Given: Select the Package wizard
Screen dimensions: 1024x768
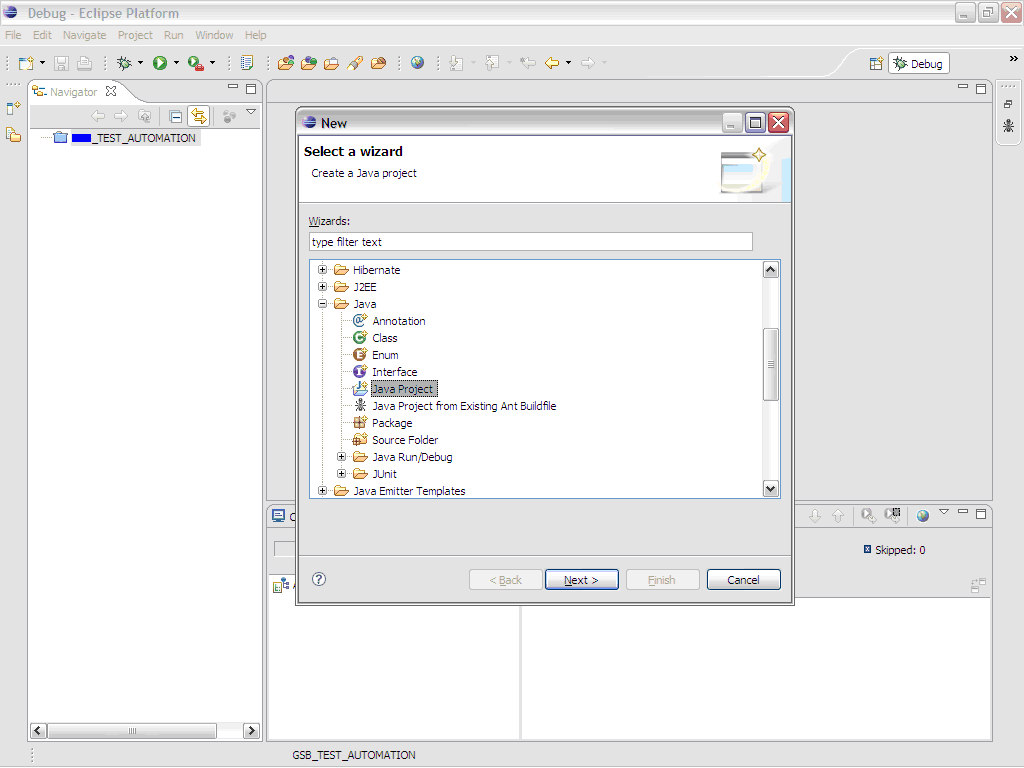Looking at the screenshot, I should pos(392,423).
